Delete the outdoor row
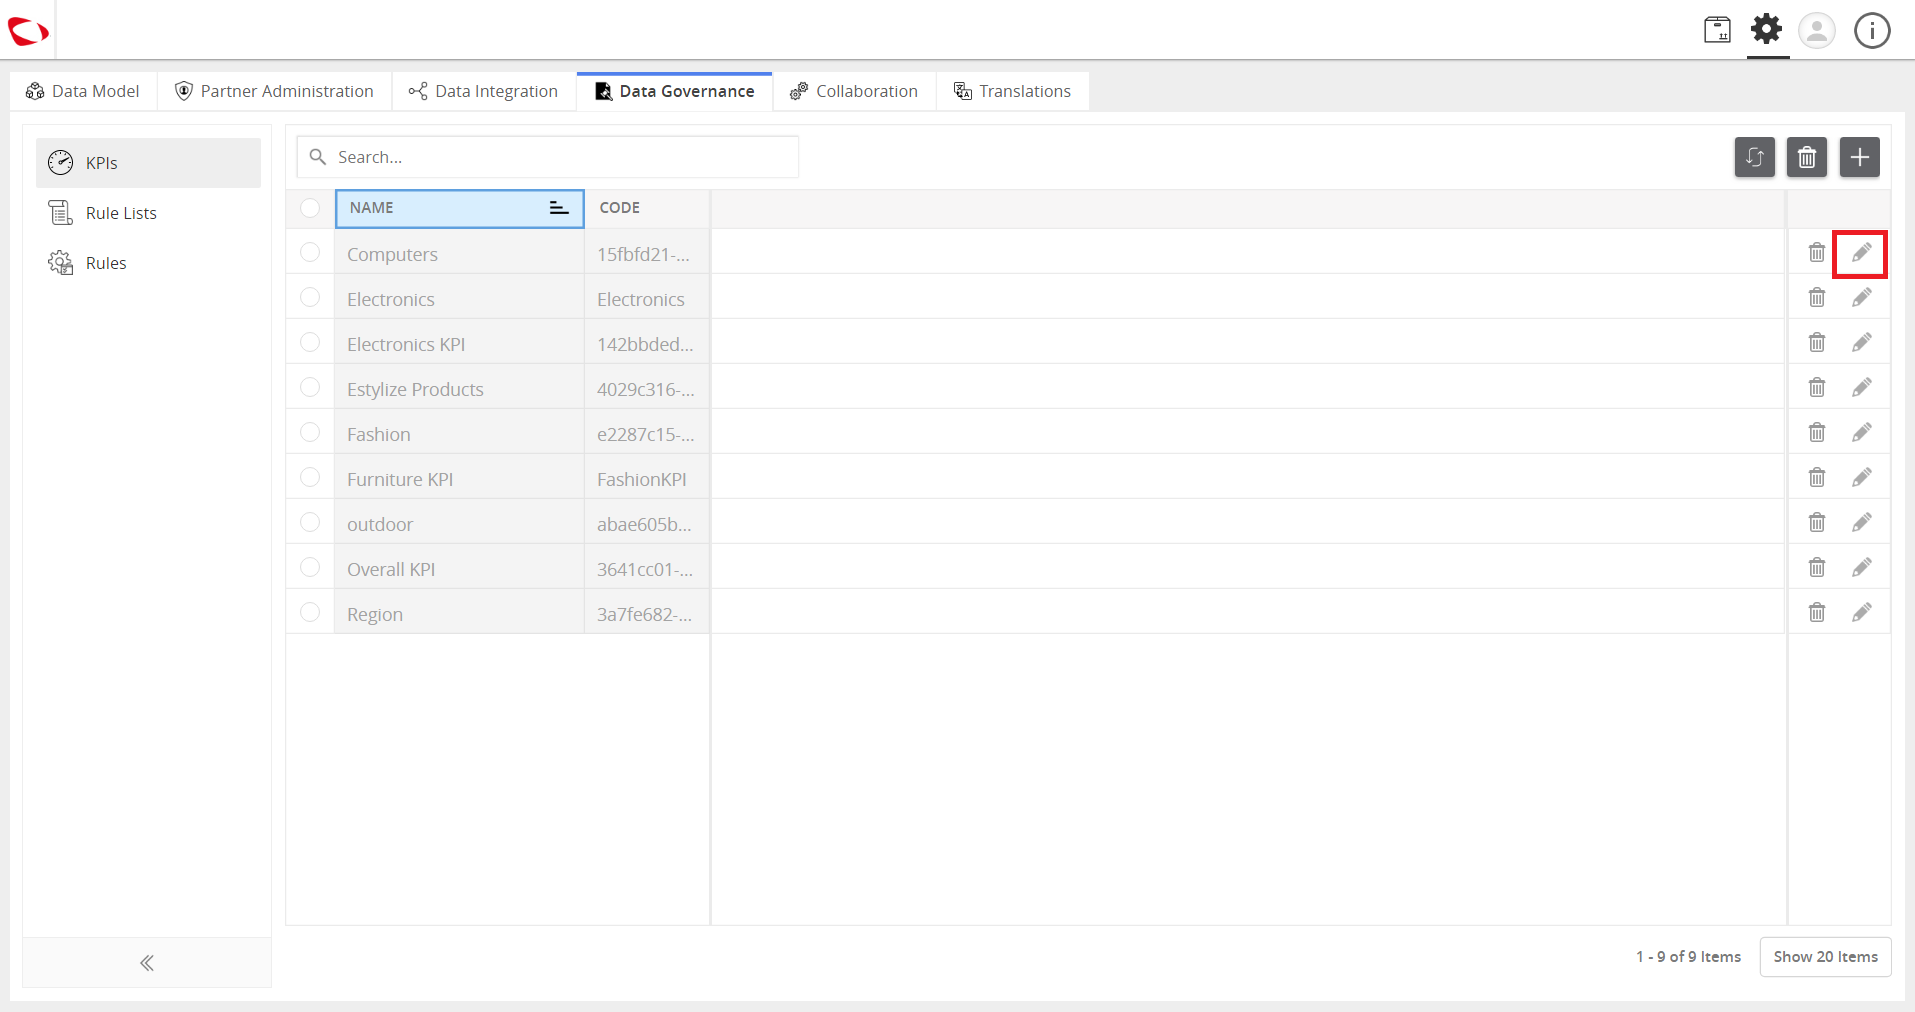This screenshot has width=1915, height=1012. coord(1816,523)
